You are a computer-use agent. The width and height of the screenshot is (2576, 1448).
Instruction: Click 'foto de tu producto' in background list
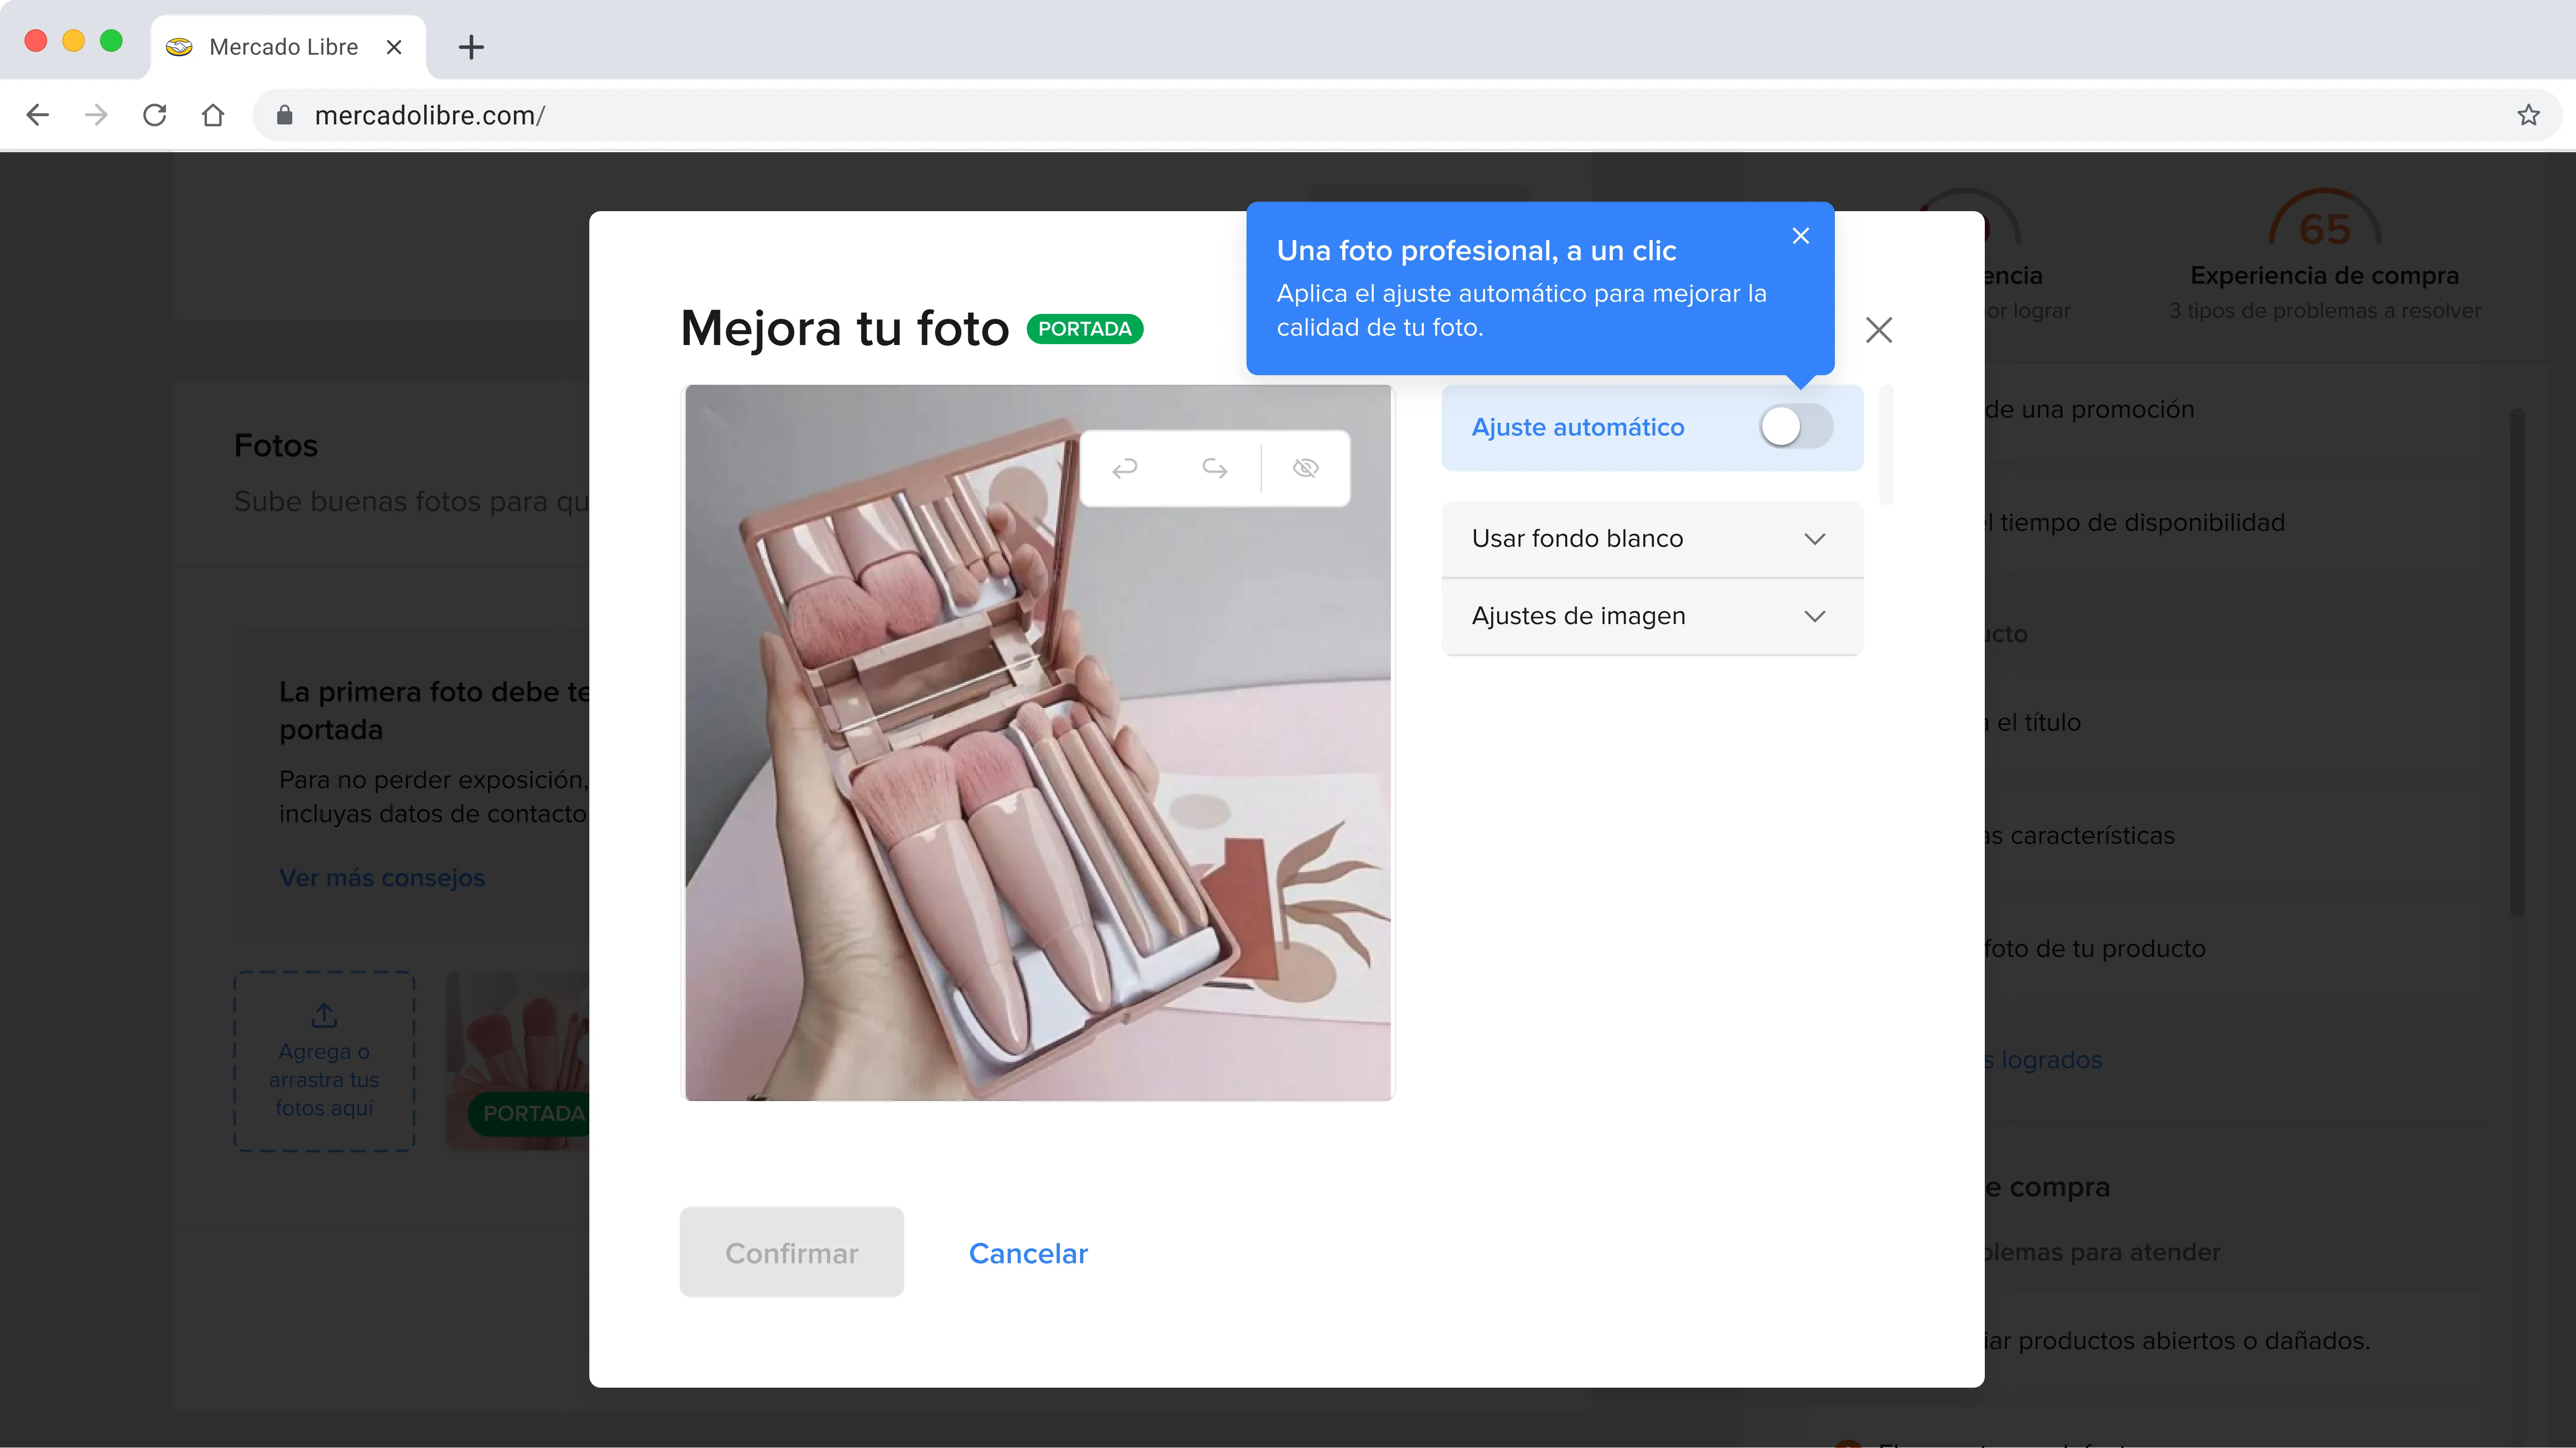2095,949
